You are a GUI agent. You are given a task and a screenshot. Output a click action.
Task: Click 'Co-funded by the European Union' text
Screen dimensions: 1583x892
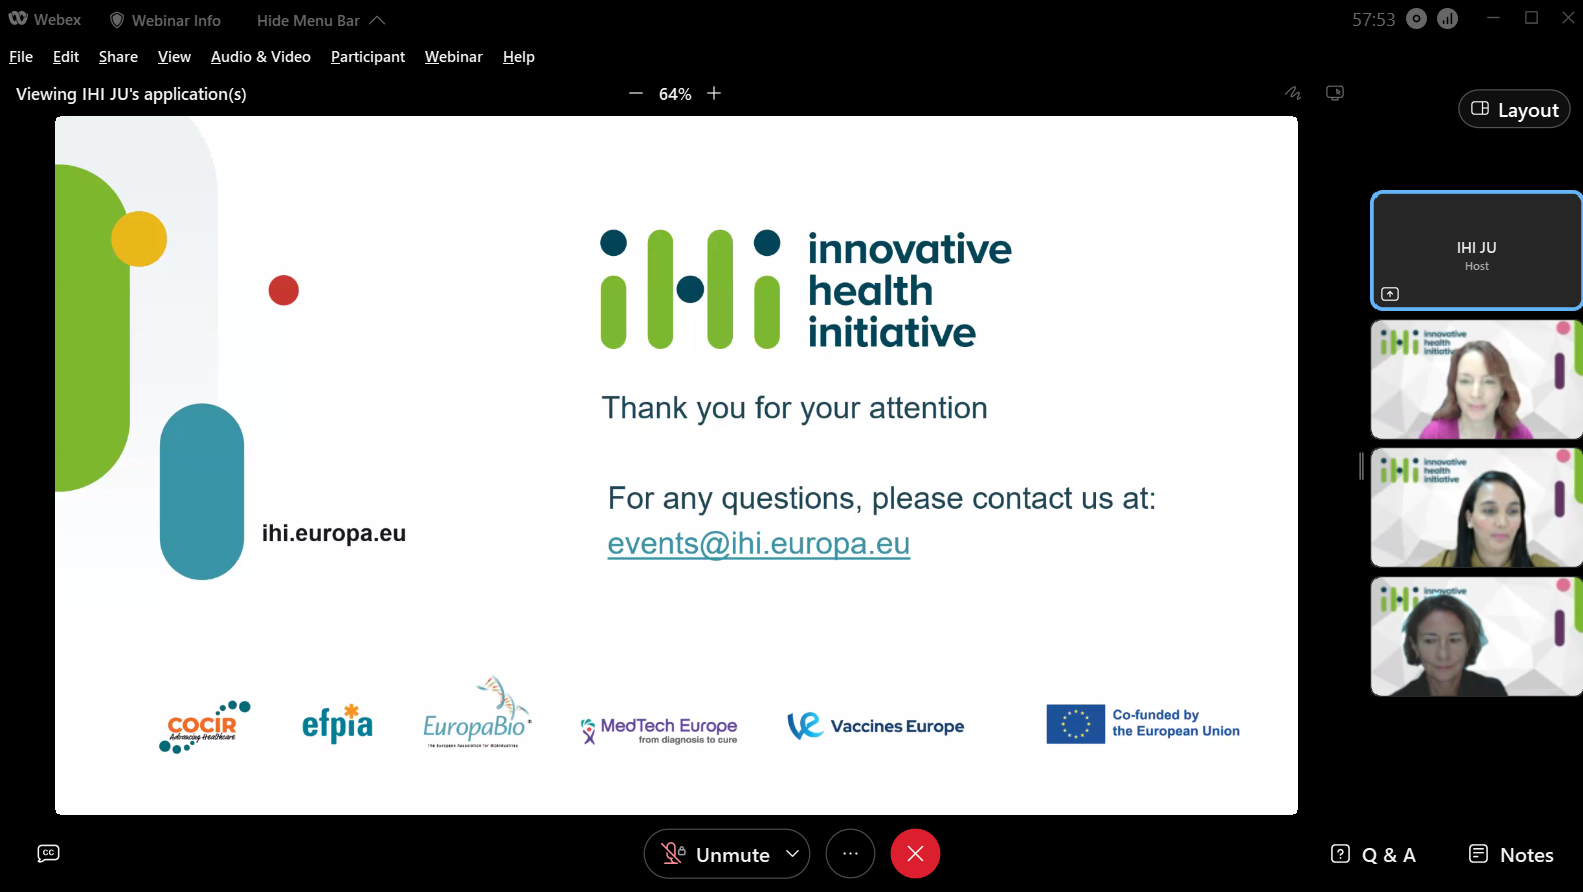(x=1176, y=723)
